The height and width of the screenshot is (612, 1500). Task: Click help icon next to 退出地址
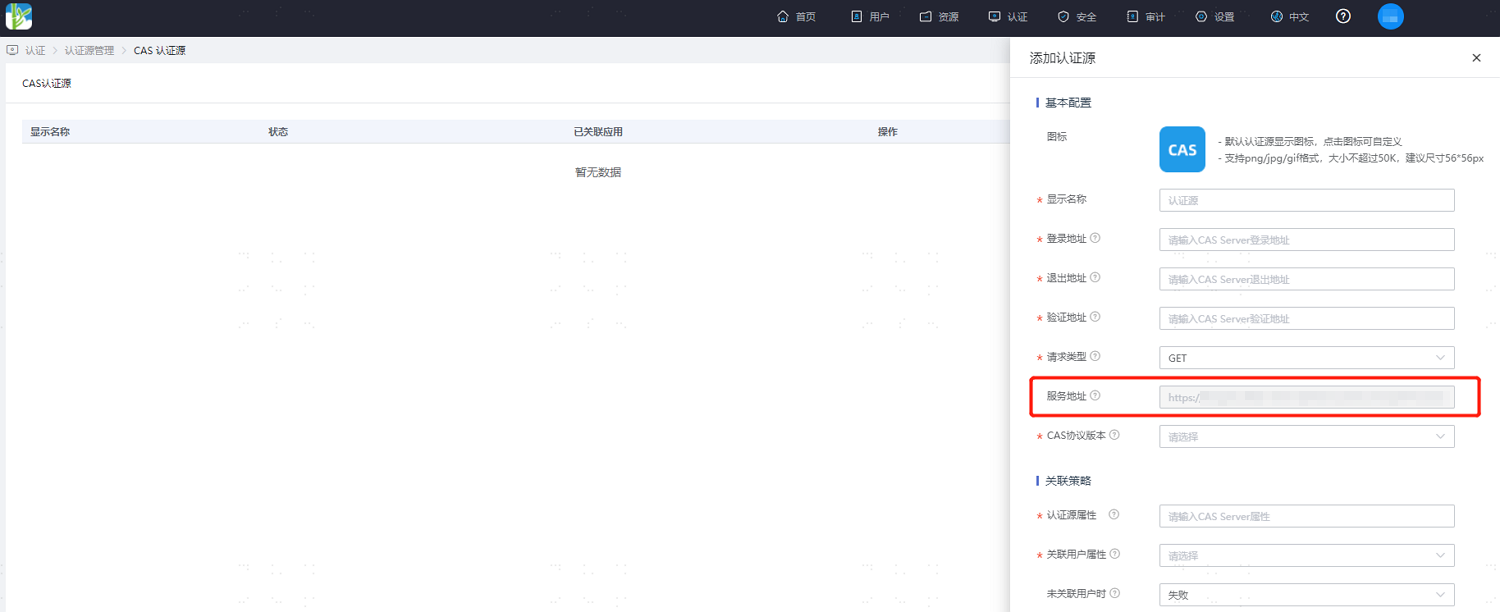1095,278
